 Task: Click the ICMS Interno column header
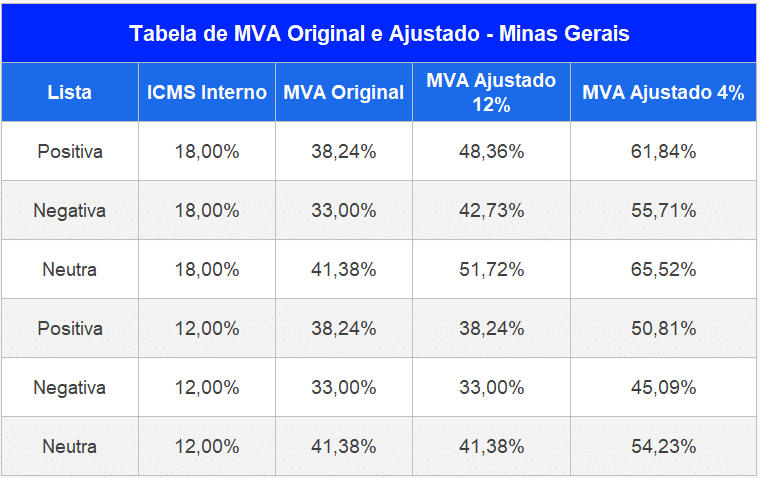pyautogui.click(x=207, y=92)
